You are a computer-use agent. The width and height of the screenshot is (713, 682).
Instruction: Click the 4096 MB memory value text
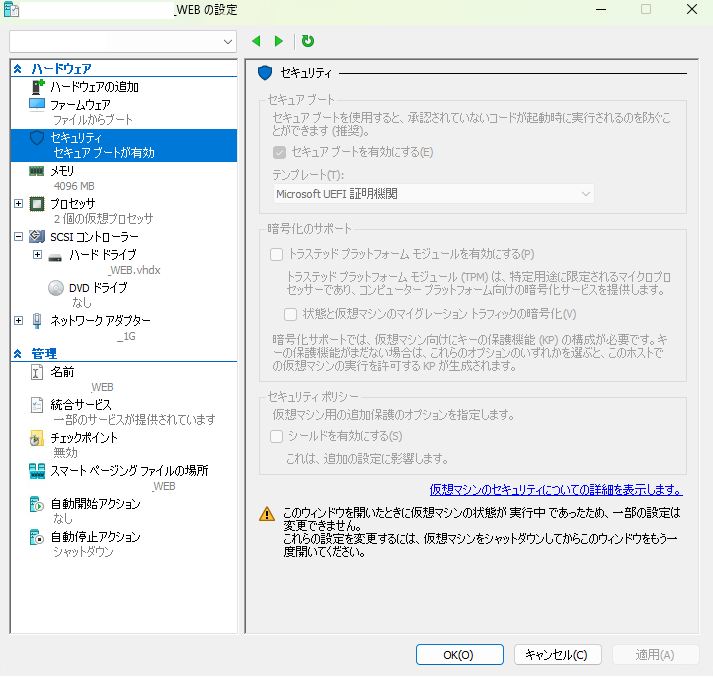pos(74,186)
